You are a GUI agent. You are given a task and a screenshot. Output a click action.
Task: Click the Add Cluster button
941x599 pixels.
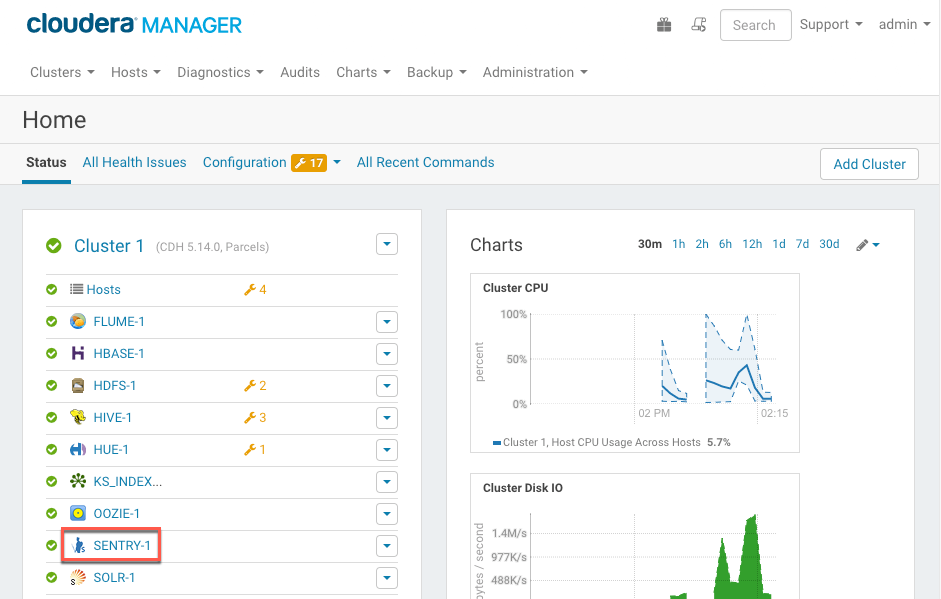click(x=869, y=164)
